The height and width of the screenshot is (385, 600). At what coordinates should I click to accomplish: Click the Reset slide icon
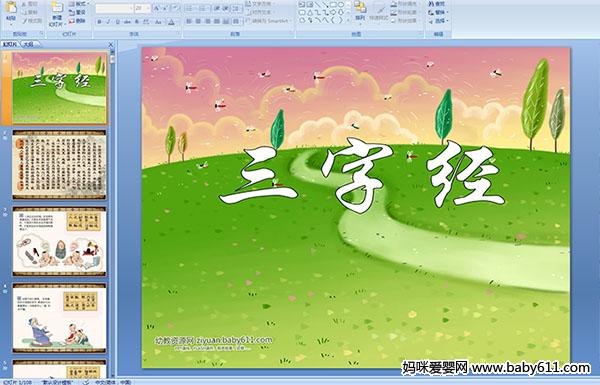(x=72, y=12)
